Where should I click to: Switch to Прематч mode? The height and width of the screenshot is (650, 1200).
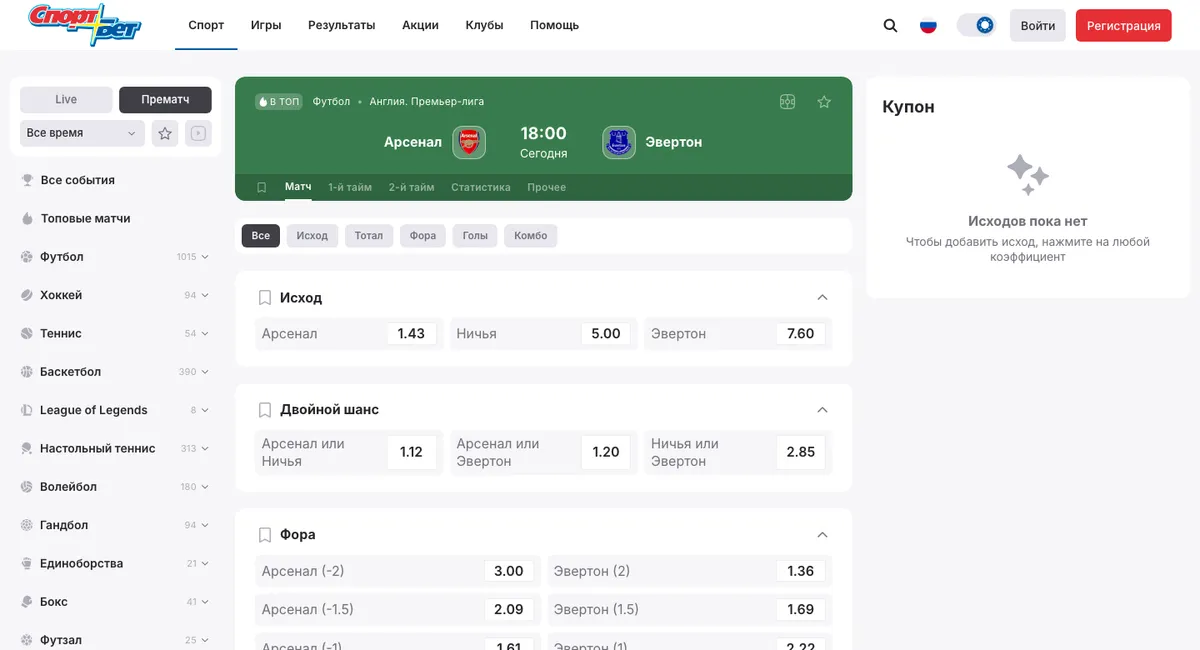[165, 100]
